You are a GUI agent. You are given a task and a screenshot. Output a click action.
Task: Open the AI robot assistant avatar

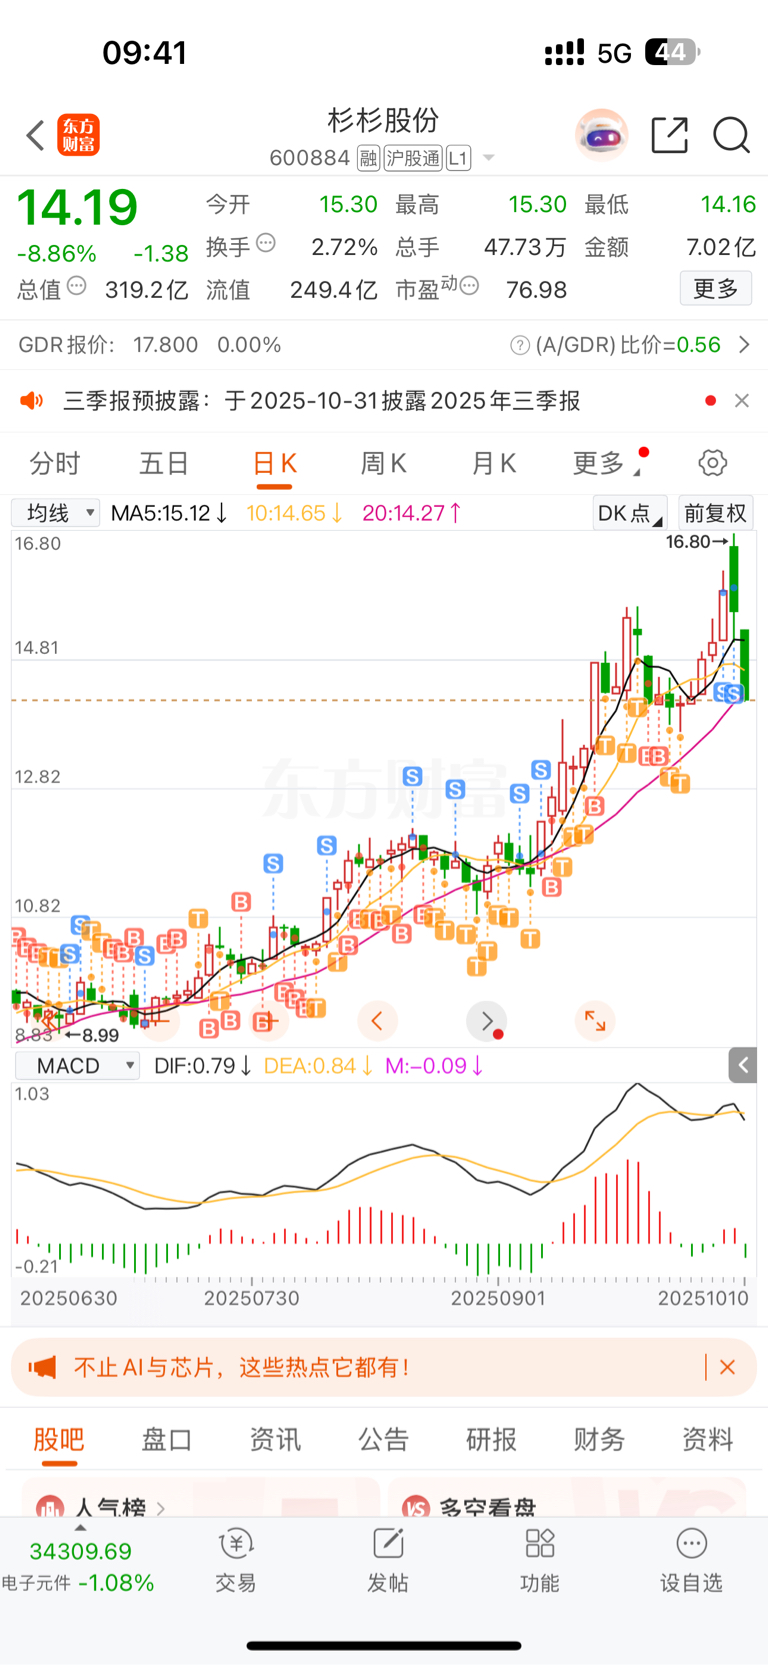tap(601, 135)
